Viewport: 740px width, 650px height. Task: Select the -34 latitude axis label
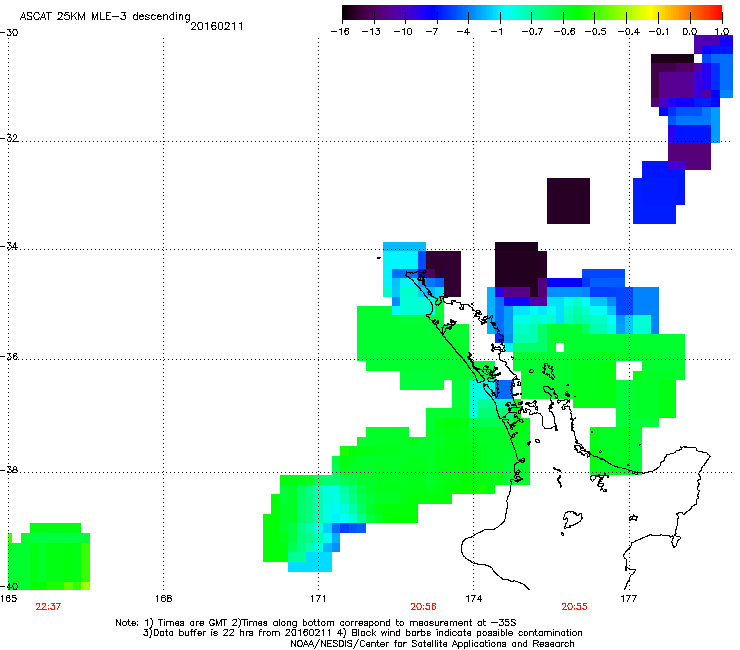(9, 246)
